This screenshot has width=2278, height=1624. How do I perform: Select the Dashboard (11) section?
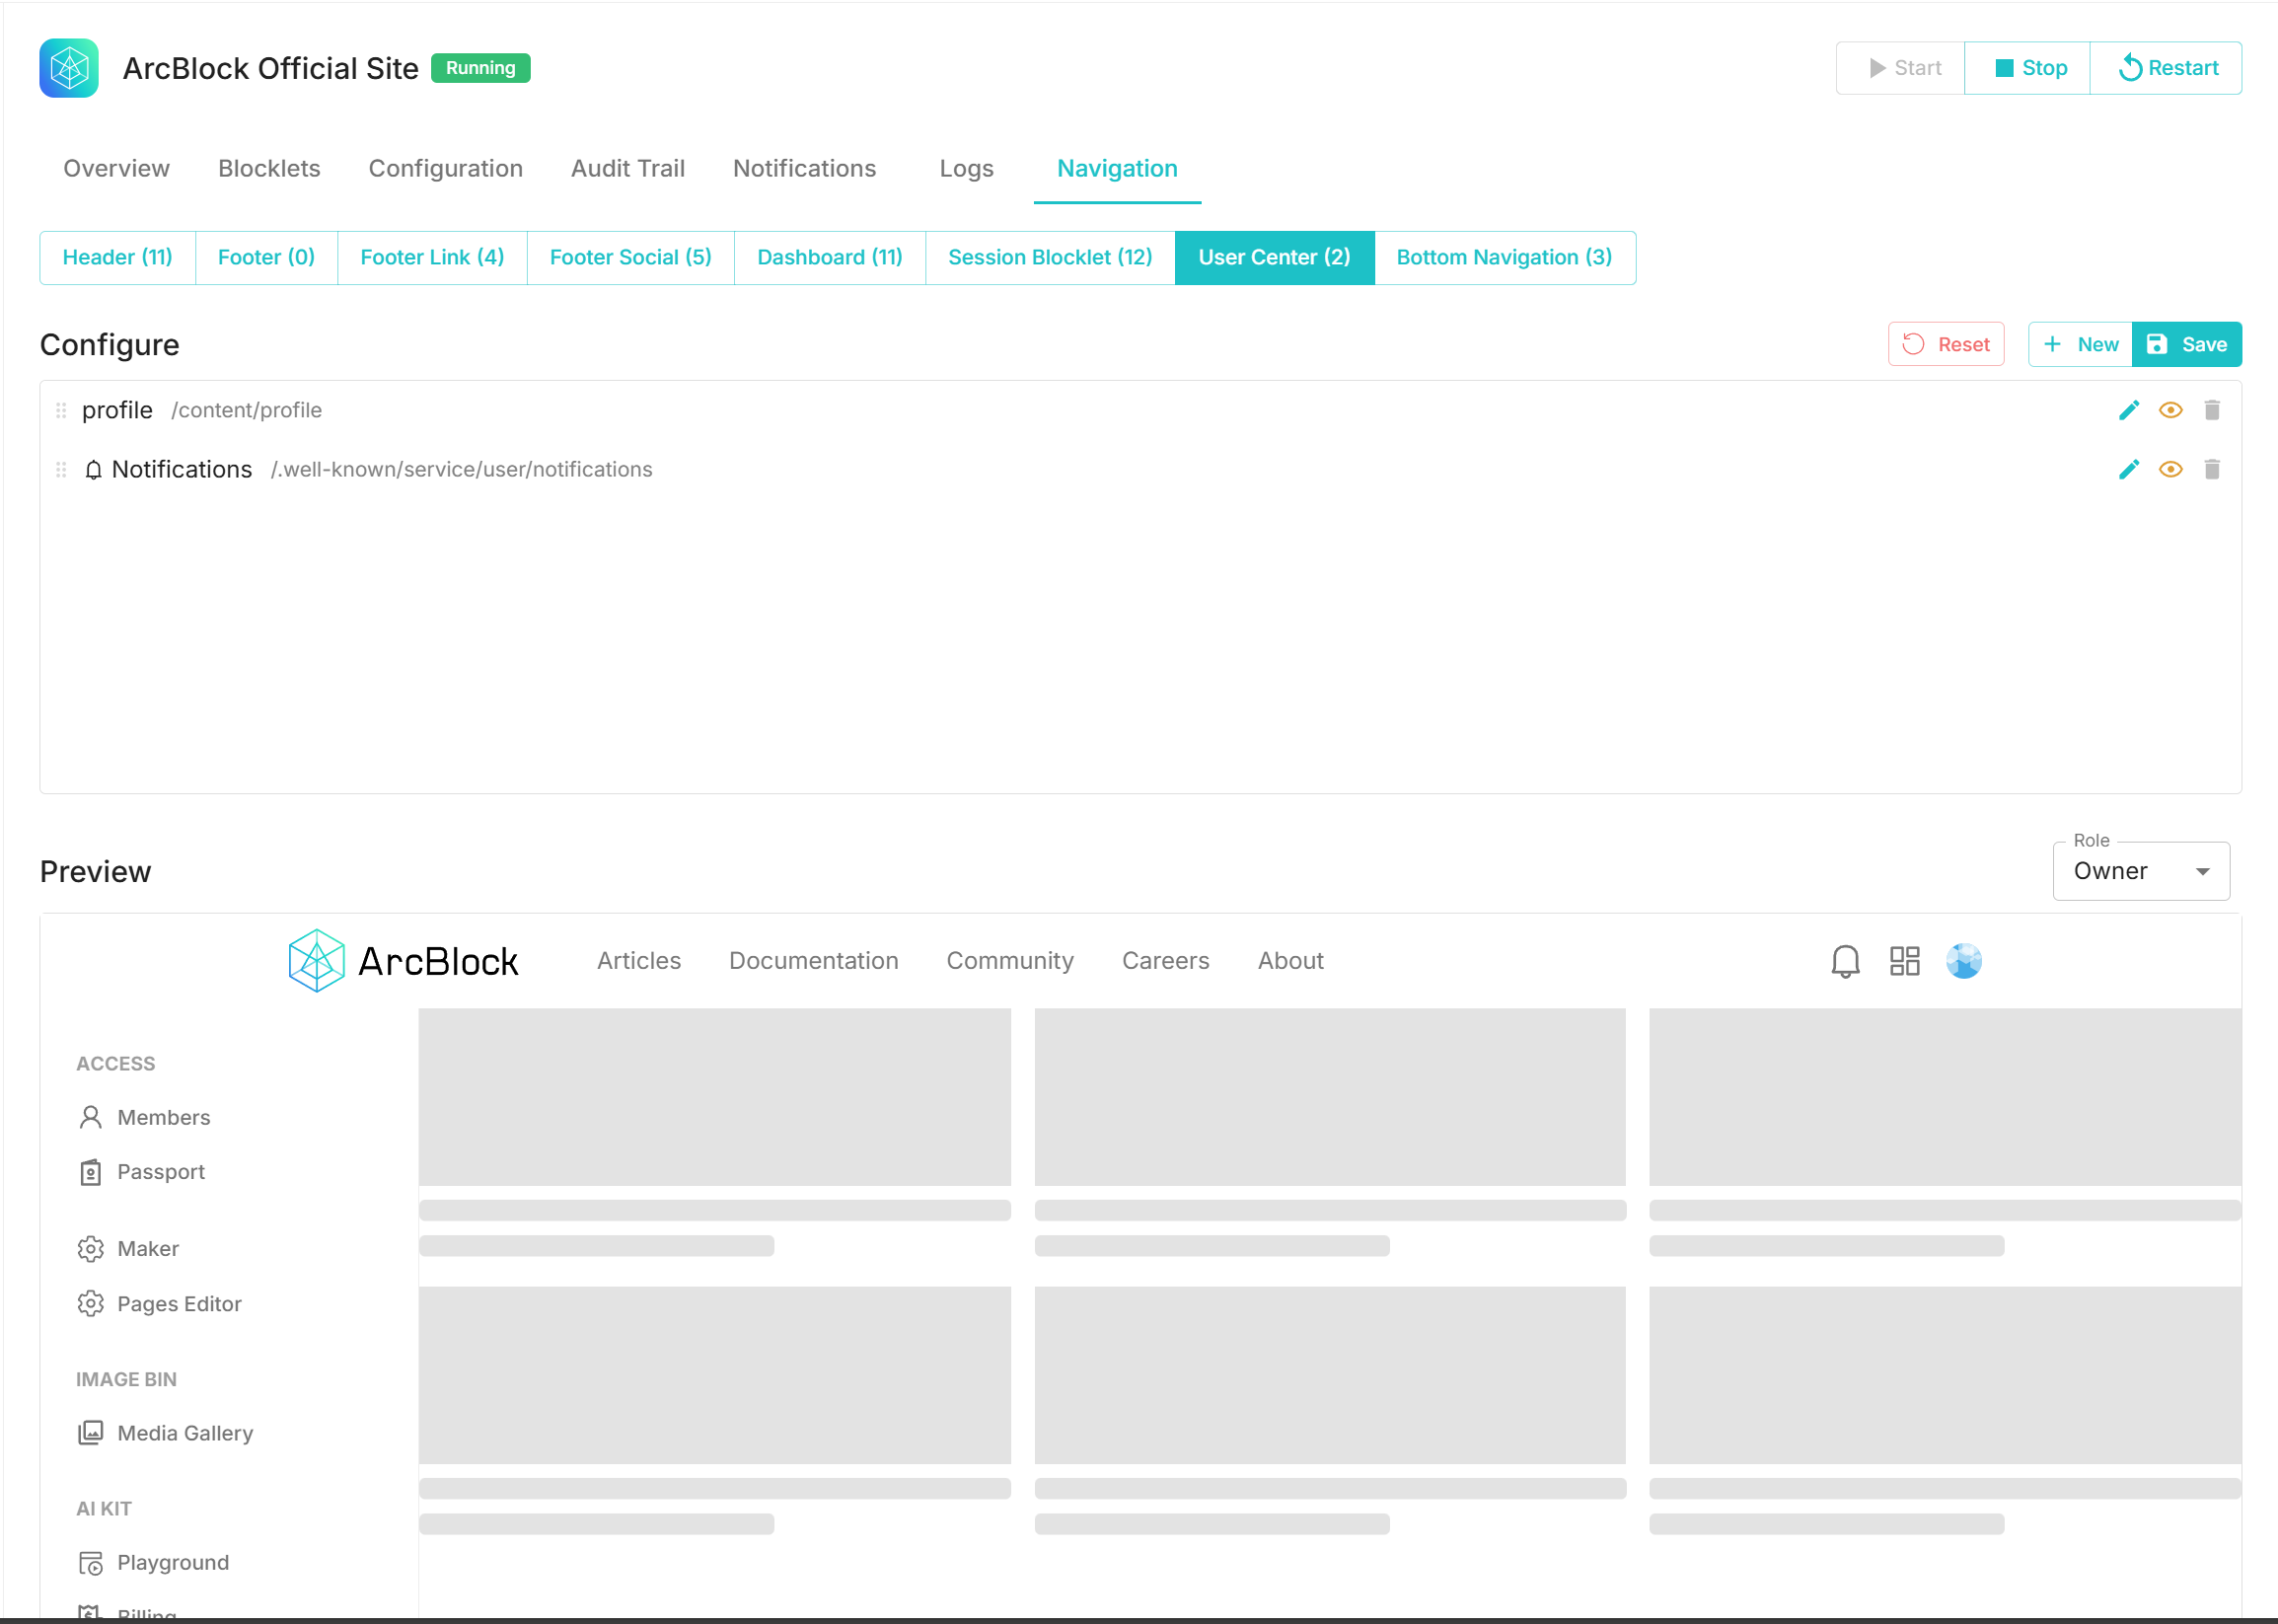pyautogui.click(x=830, y=258)
